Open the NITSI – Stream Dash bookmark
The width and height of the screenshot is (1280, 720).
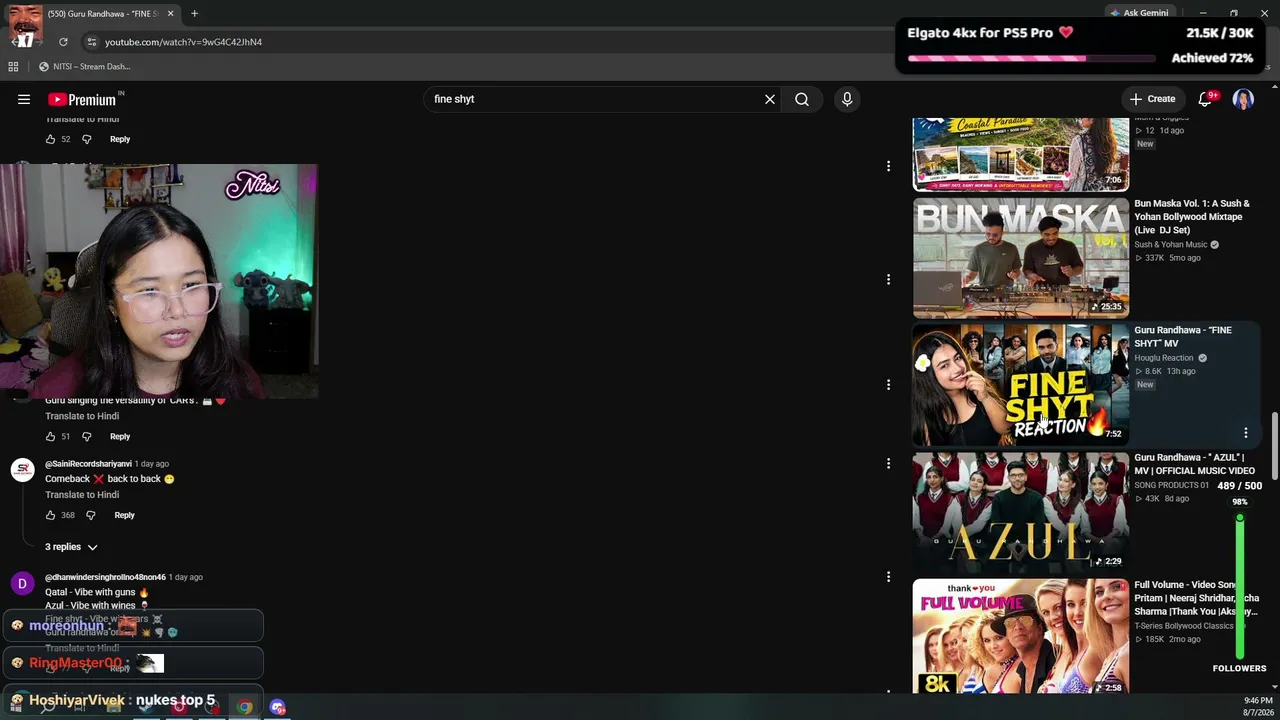[x=85, y=67]
